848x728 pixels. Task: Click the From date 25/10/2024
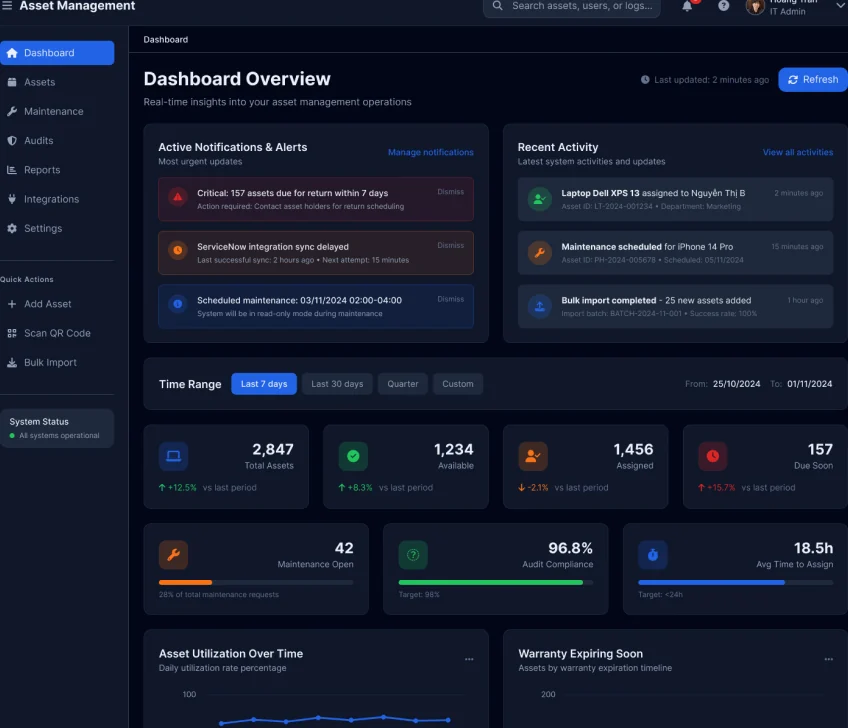pyautogui.click(x=736, y=384)
